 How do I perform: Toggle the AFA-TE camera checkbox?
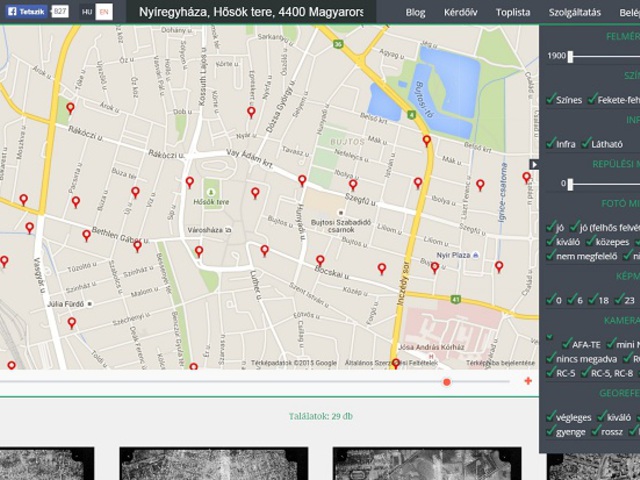tap(567, 344)
